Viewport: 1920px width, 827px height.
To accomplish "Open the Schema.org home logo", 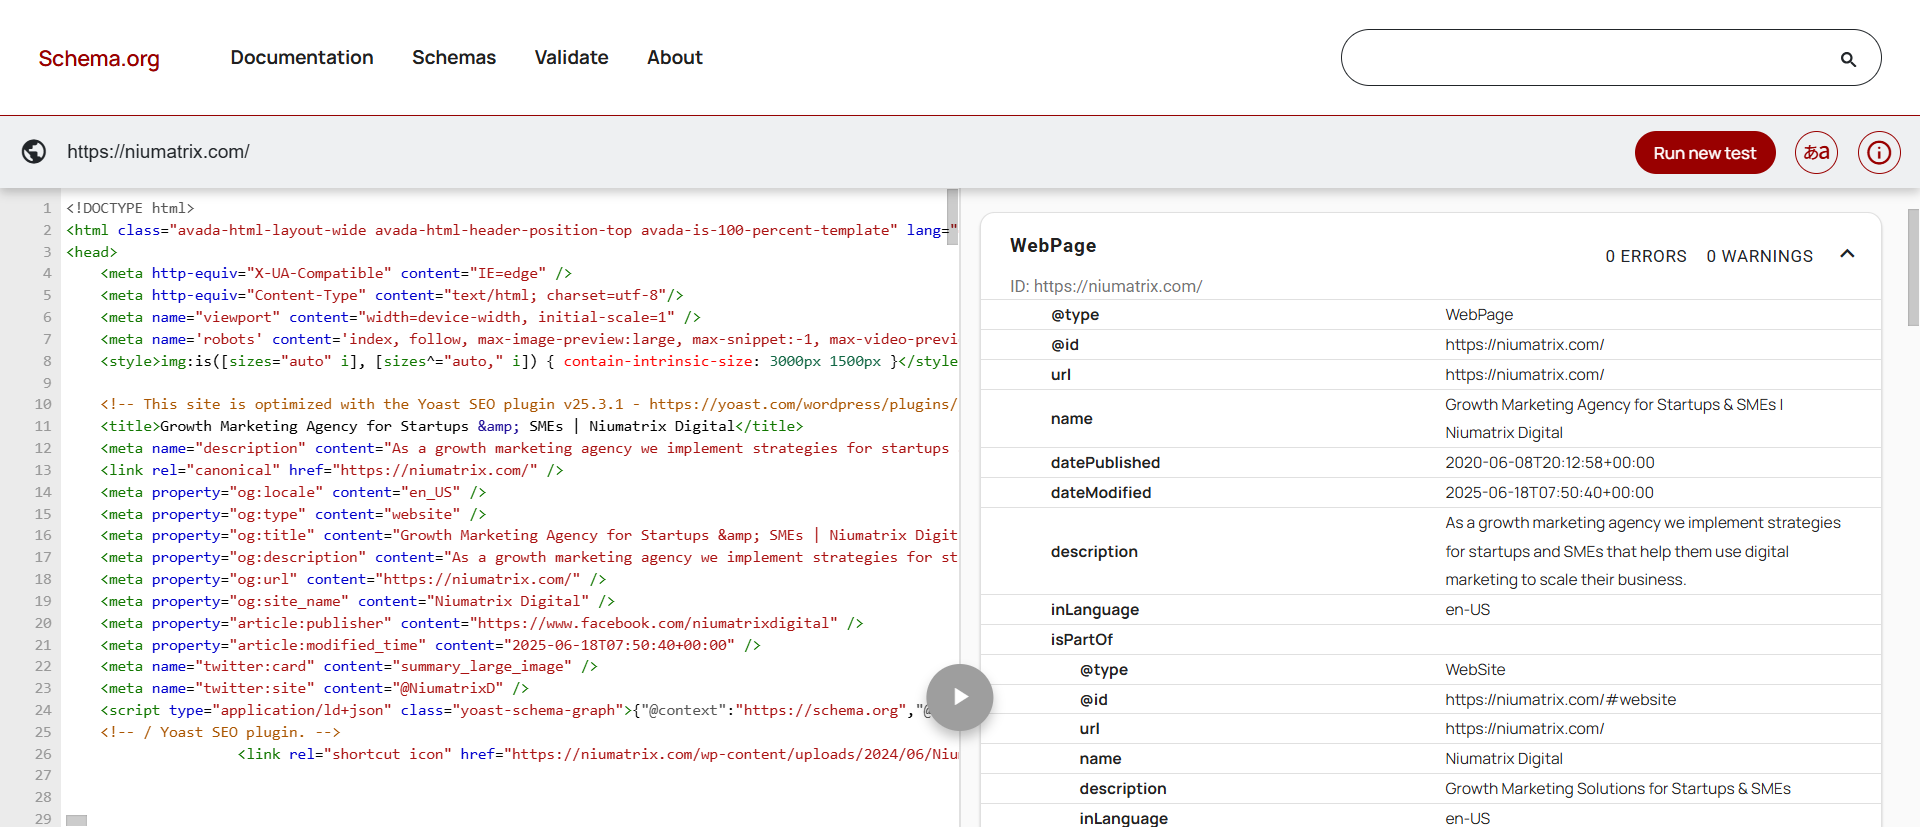I will click(99, 58).
